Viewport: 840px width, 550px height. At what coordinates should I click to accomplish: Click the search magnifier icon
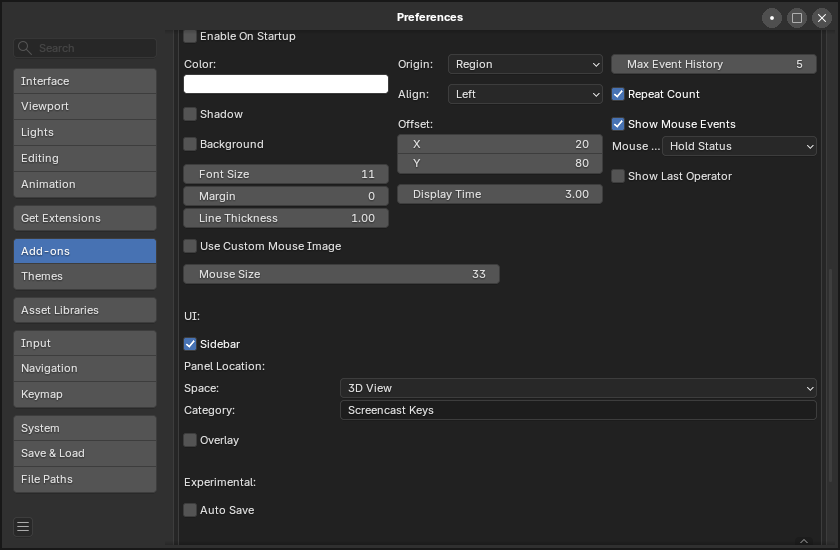(24, 48)
